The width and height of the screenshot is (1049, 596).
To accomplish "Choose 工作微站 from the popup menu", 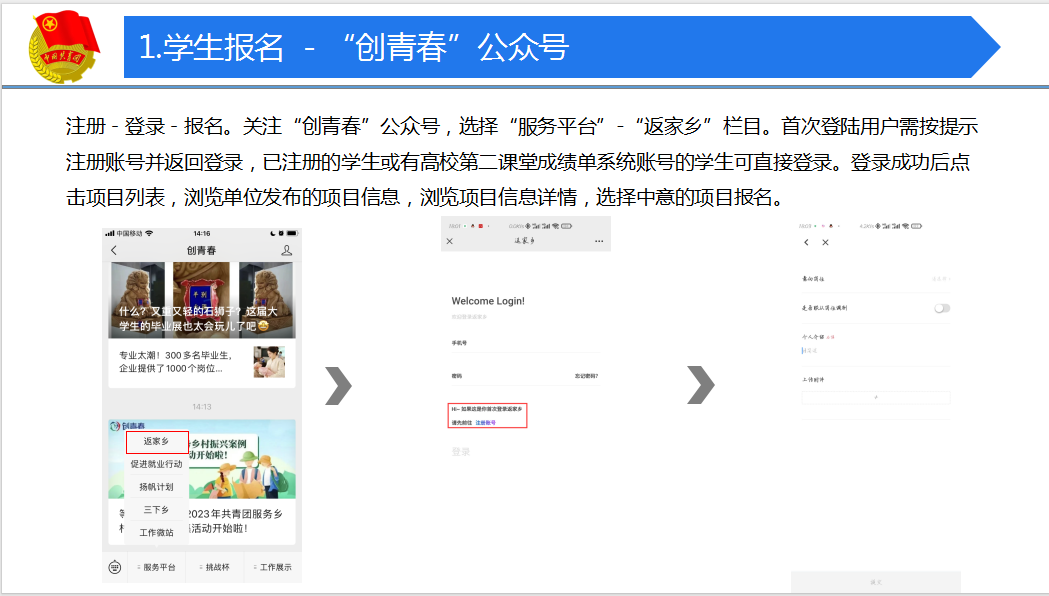I will coord(157,532).
